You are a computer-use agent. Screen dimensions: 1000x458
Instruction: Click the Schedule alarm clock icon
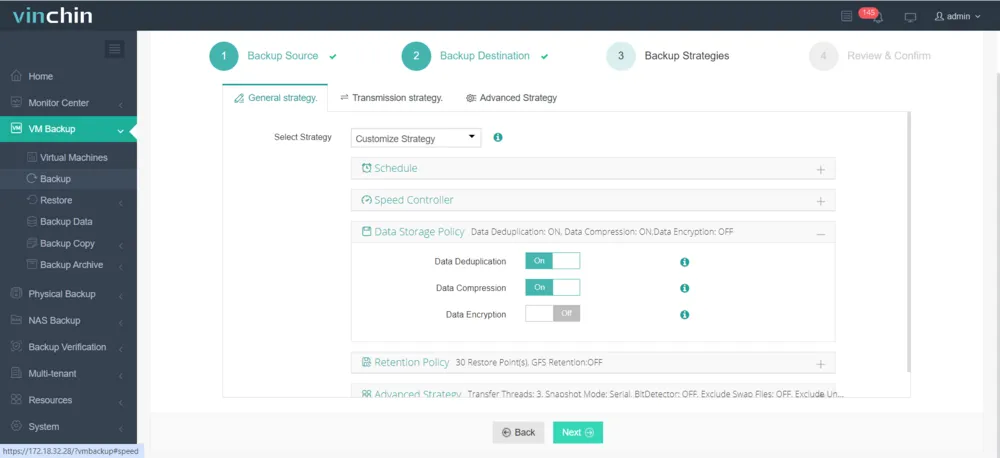pos(367,168)
